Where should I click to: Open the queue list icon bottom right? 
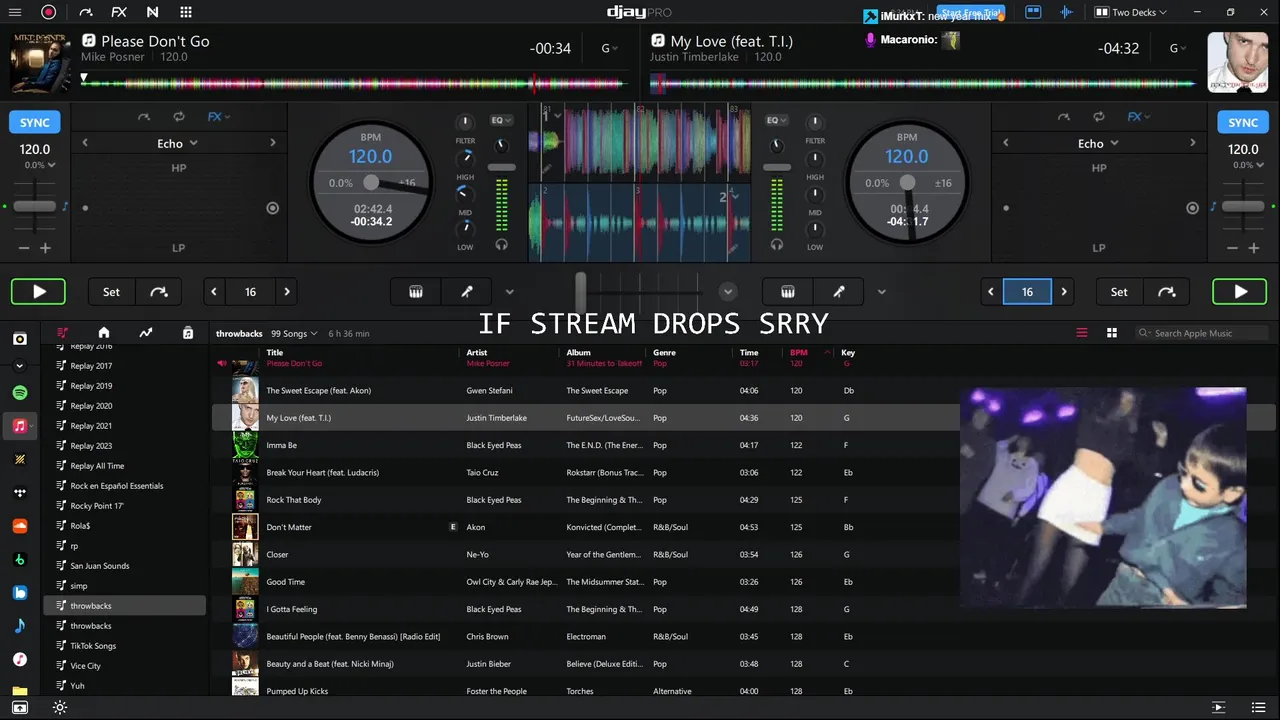[1258, 708]
